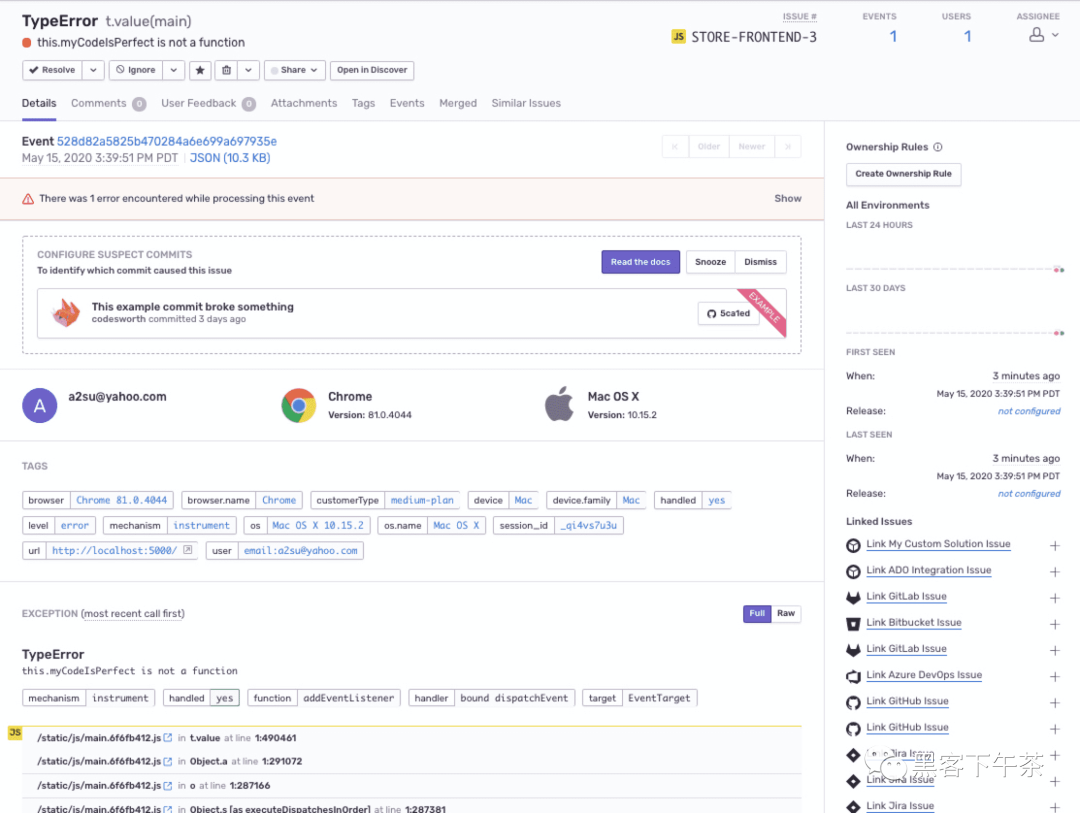Screen dimensions: 1080x813
Task: Click the Ownership Rules info icon
Action: [x=937, y=147]
